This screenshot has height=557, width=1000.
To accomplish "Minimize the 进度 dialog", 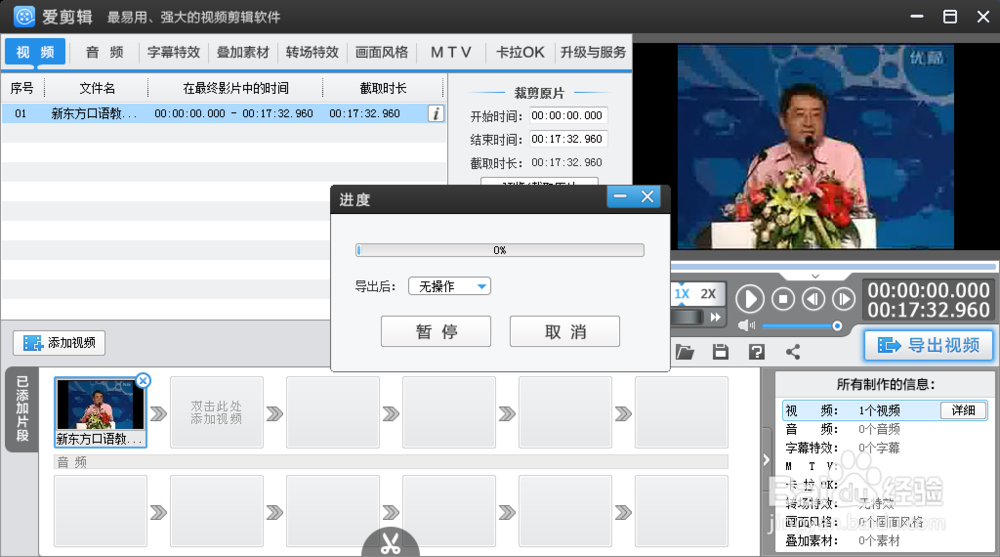I will tap(620, 197).
